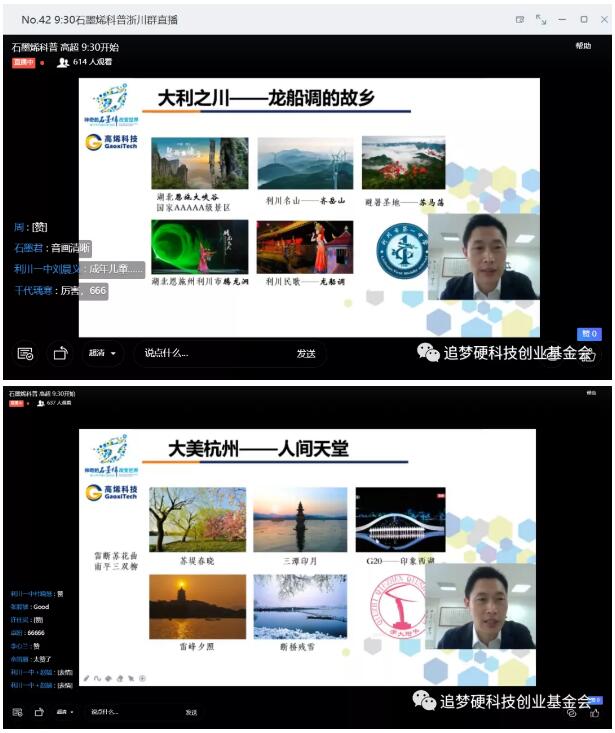
Task: Click the mini-window icon in title bar
Action: coord(520,19)
